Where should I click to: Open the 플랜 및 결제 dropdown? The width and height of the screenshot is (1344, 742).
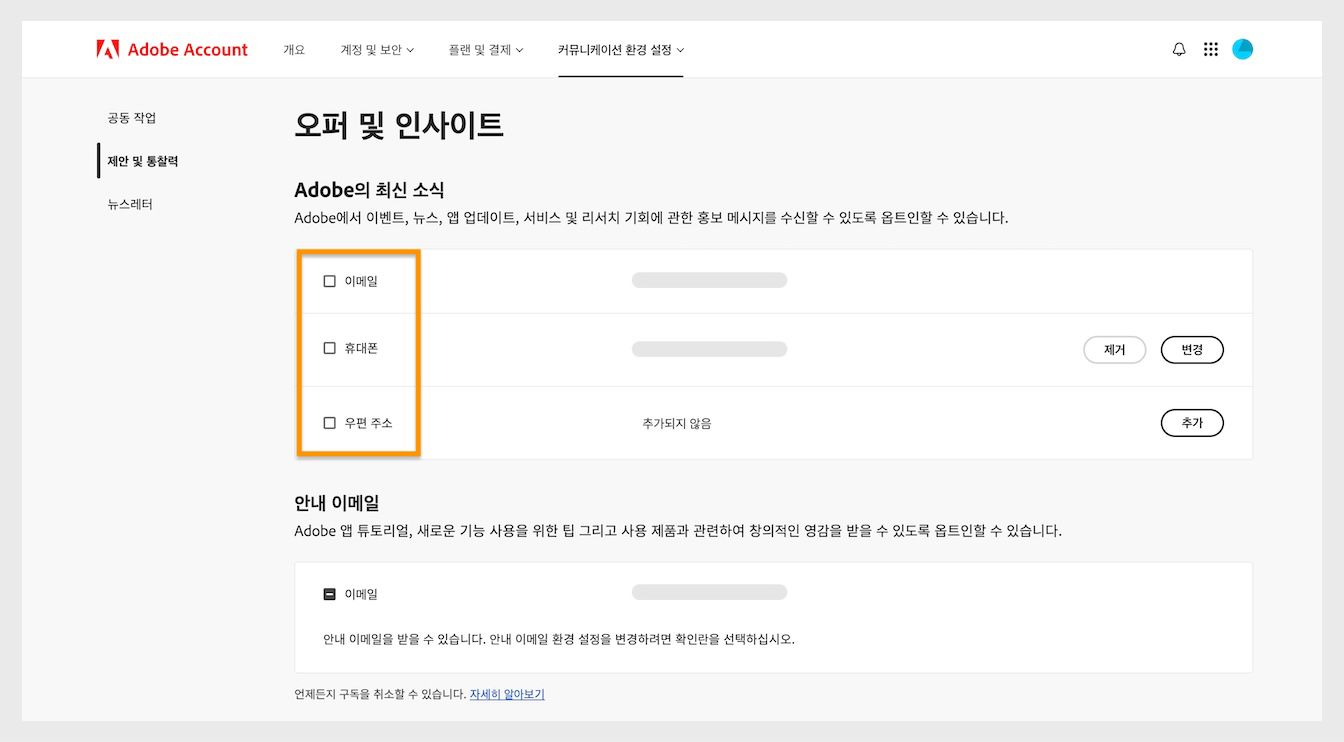[x=486, y=49]
